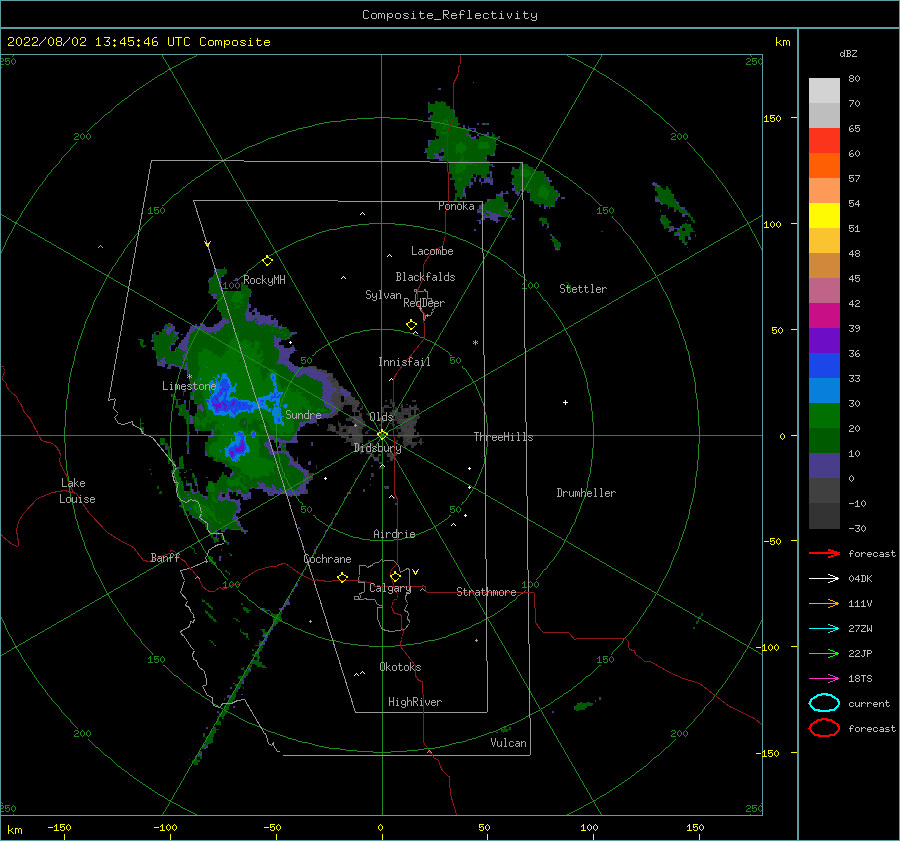Viewport: 900px width, 841px height.
Task: Click the RedDeer city label
Action: click(x=424, y=303)
